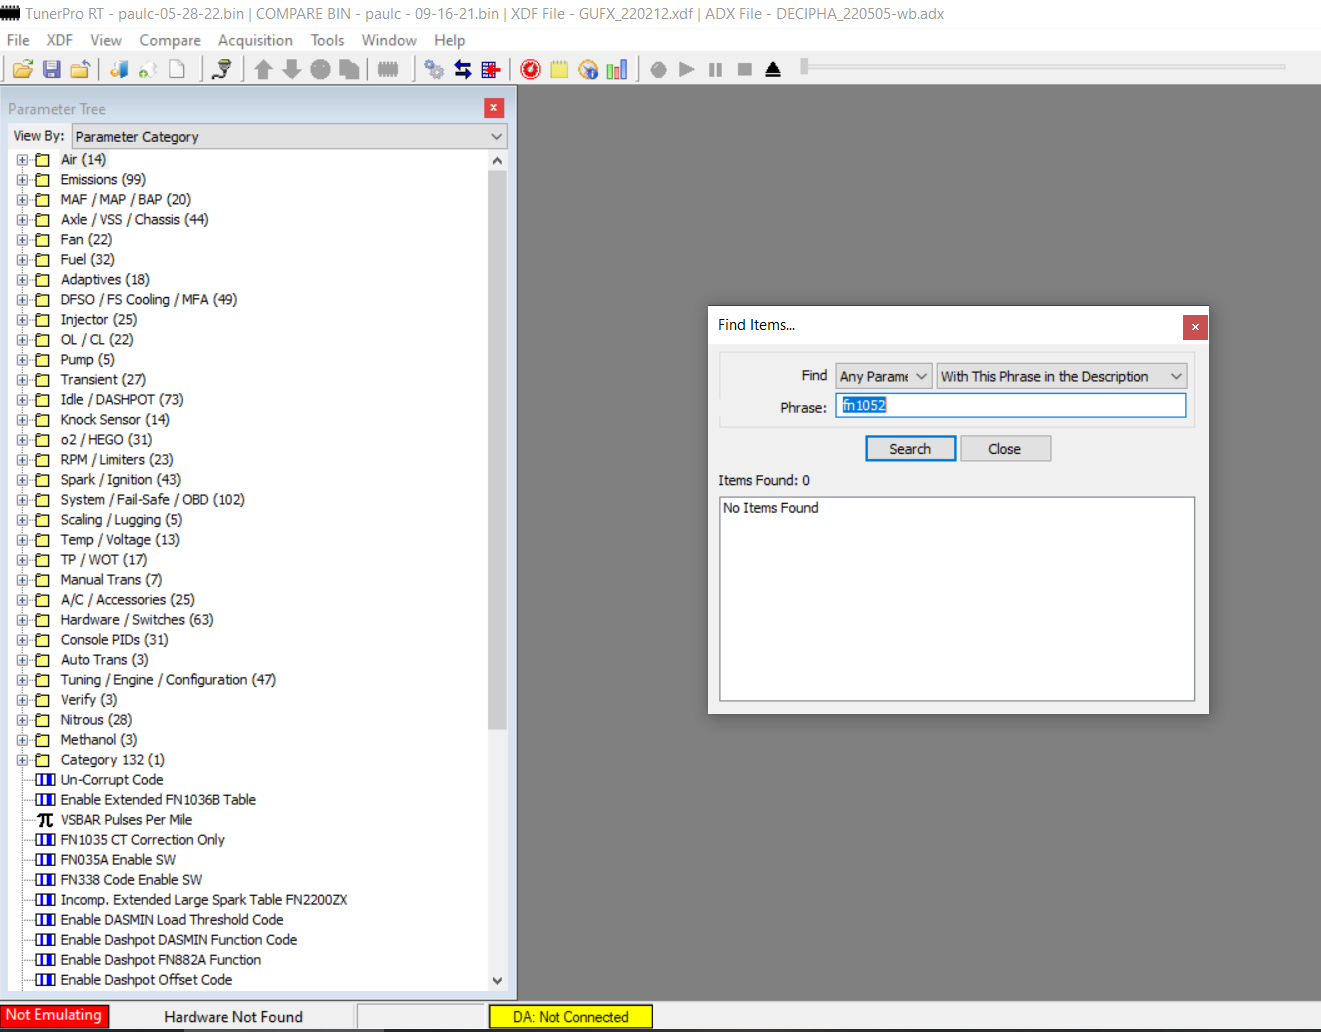Image resolution: width=1321 pixels, height=1032 pixels.
Task: Click the eject triangle icon
Action: tap(773, 69)
